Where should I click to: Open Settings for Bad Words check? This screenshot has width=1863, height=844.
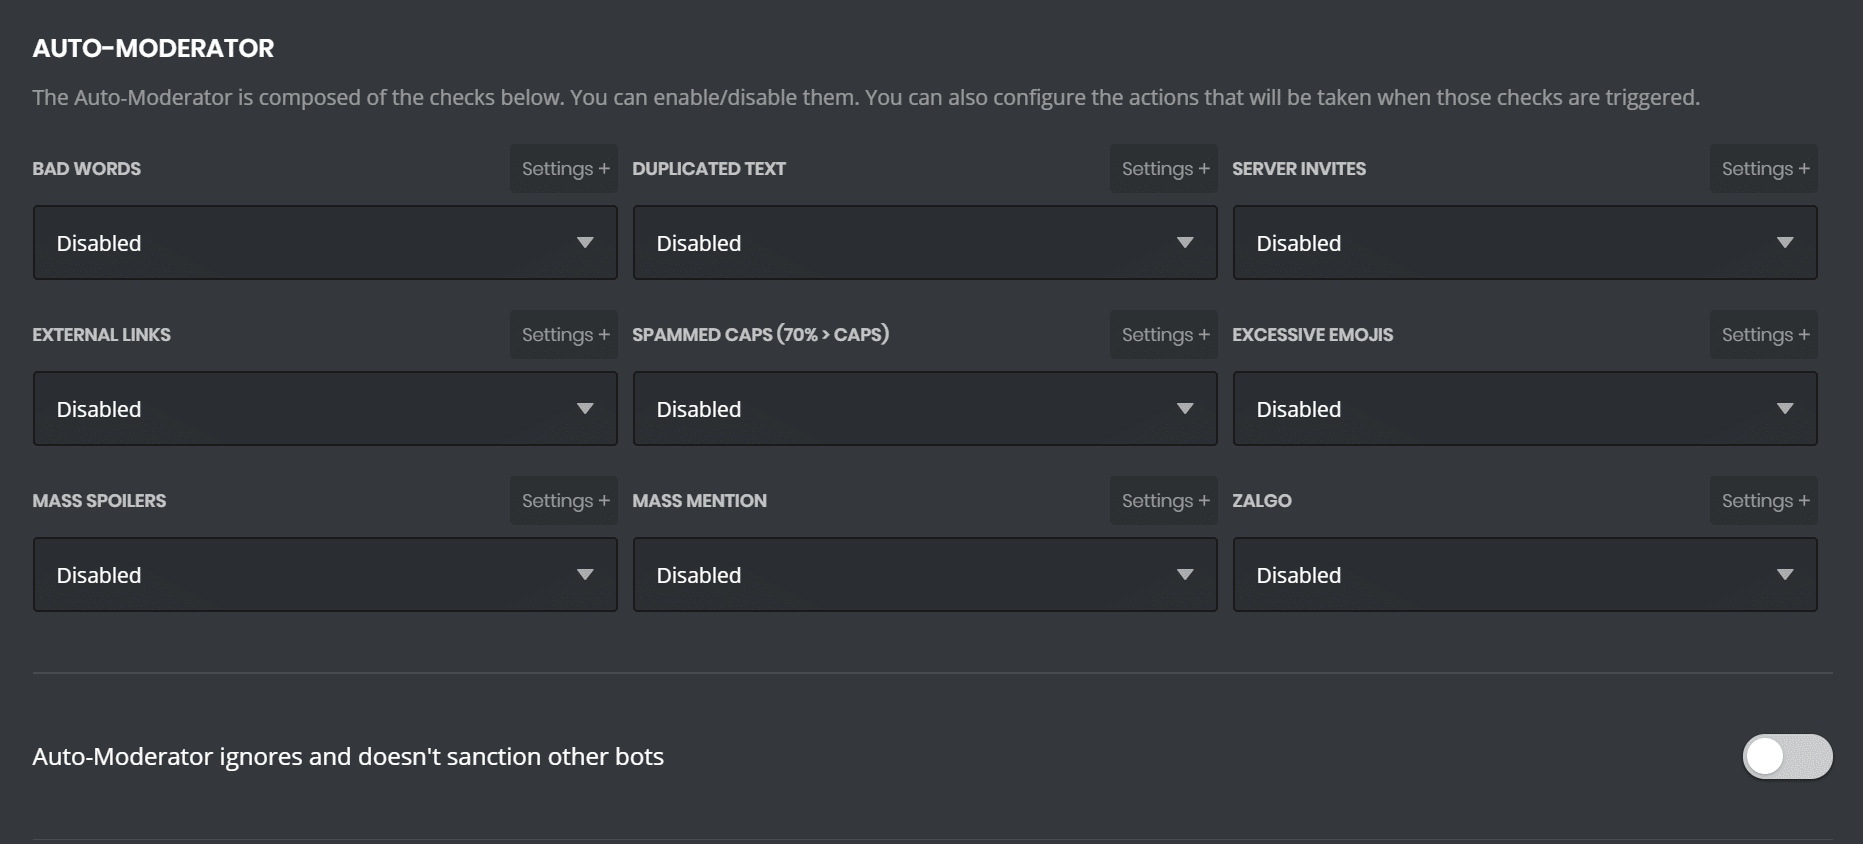[564, 169]
